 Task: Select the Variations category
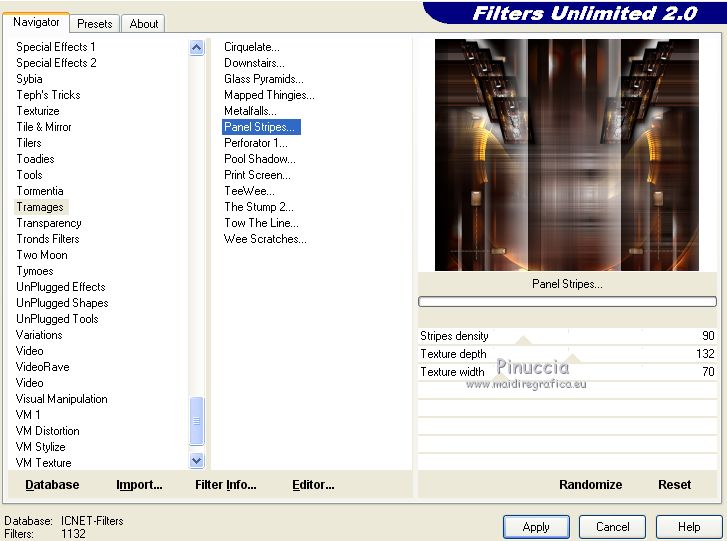(x=39, y=335)
